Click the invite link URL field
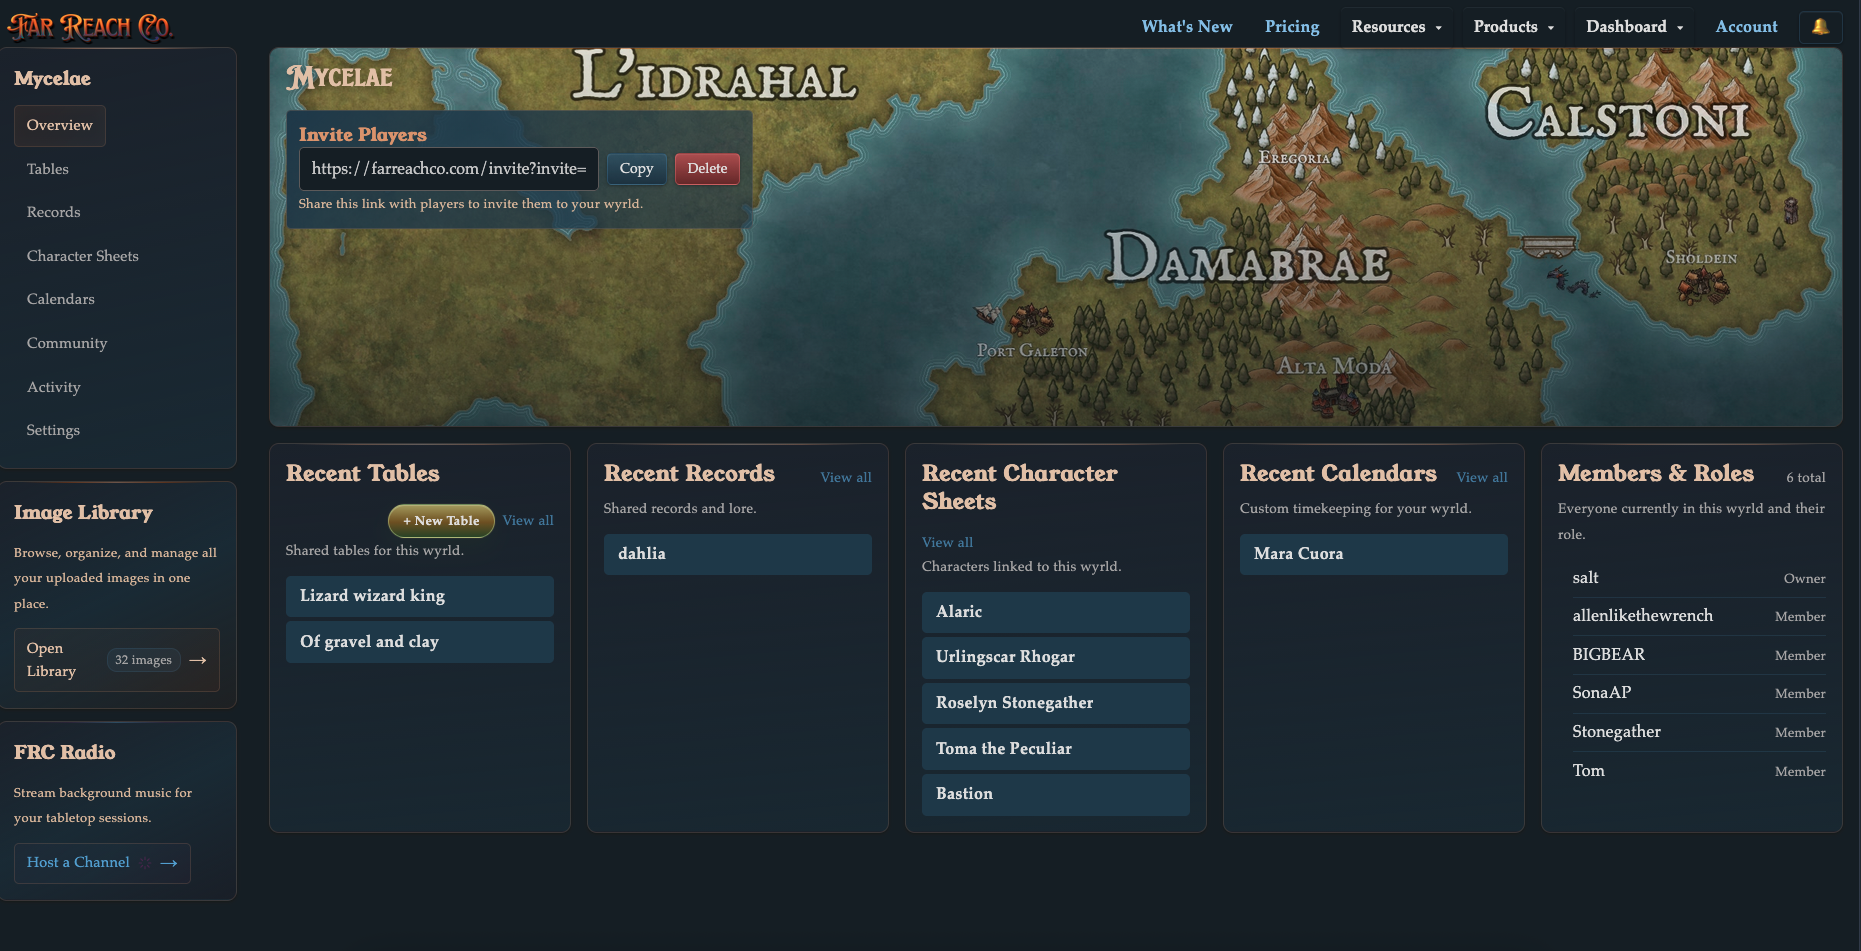Image resolution: width=1861 pixels, height=951 pixels. pos(448,169)
